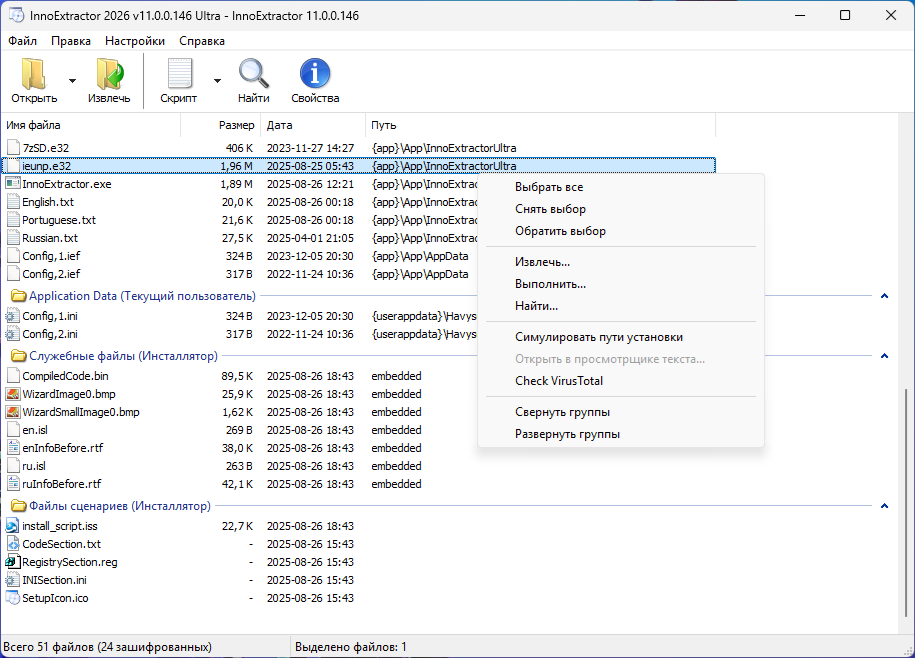Select the ieunp.e32 file row
The height and width of the screenshot is (658, 915).
point(358,166)
